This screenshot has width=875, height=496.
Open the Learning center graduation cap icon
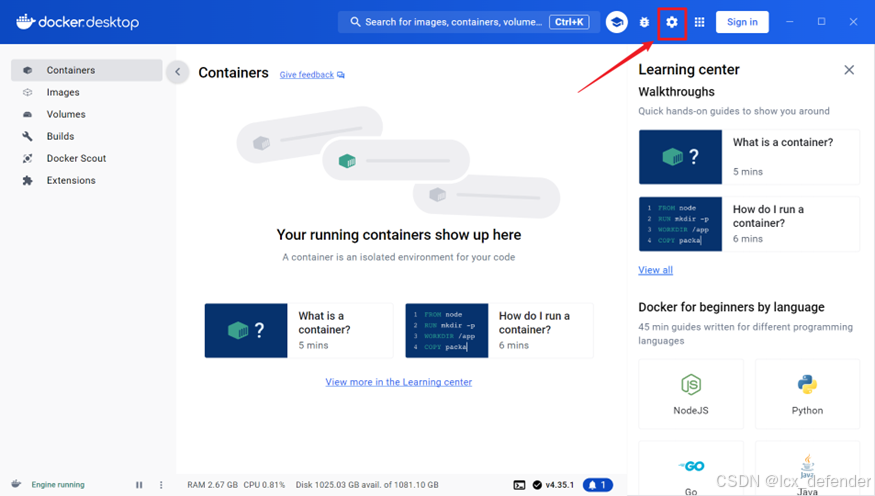(x=617, y=22)
